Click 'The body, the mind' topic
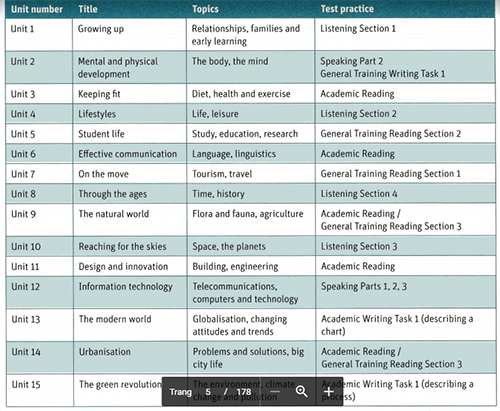Screen dimensions: 500x411 [x=230, y=61]
